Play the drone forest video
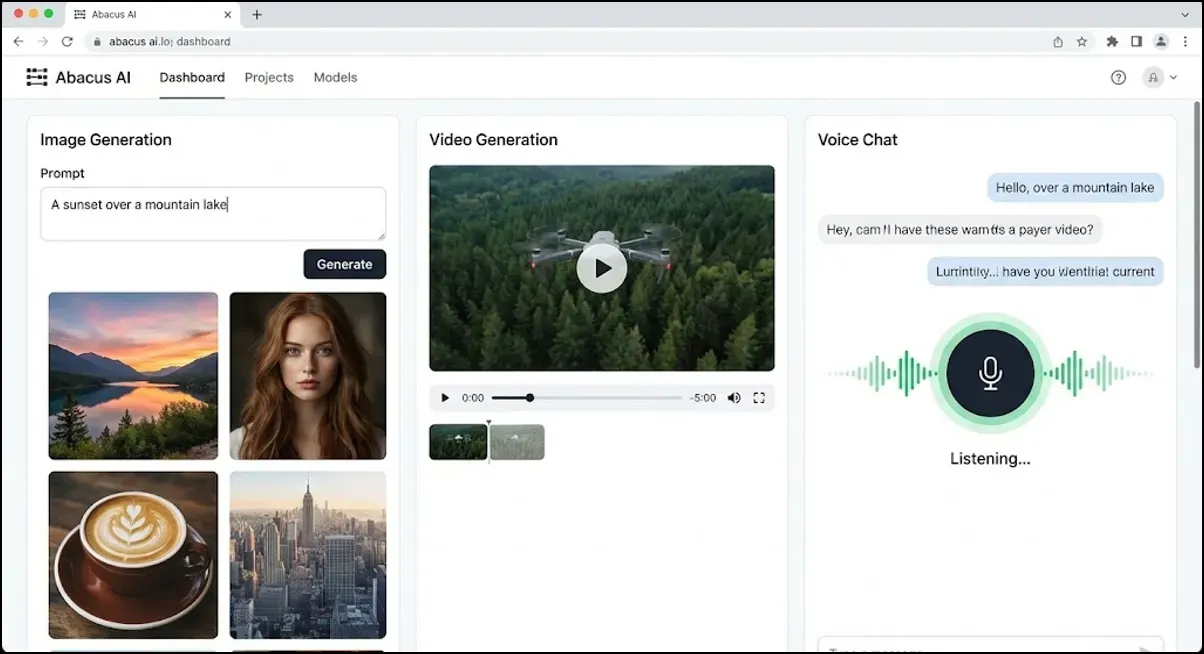 601,267
